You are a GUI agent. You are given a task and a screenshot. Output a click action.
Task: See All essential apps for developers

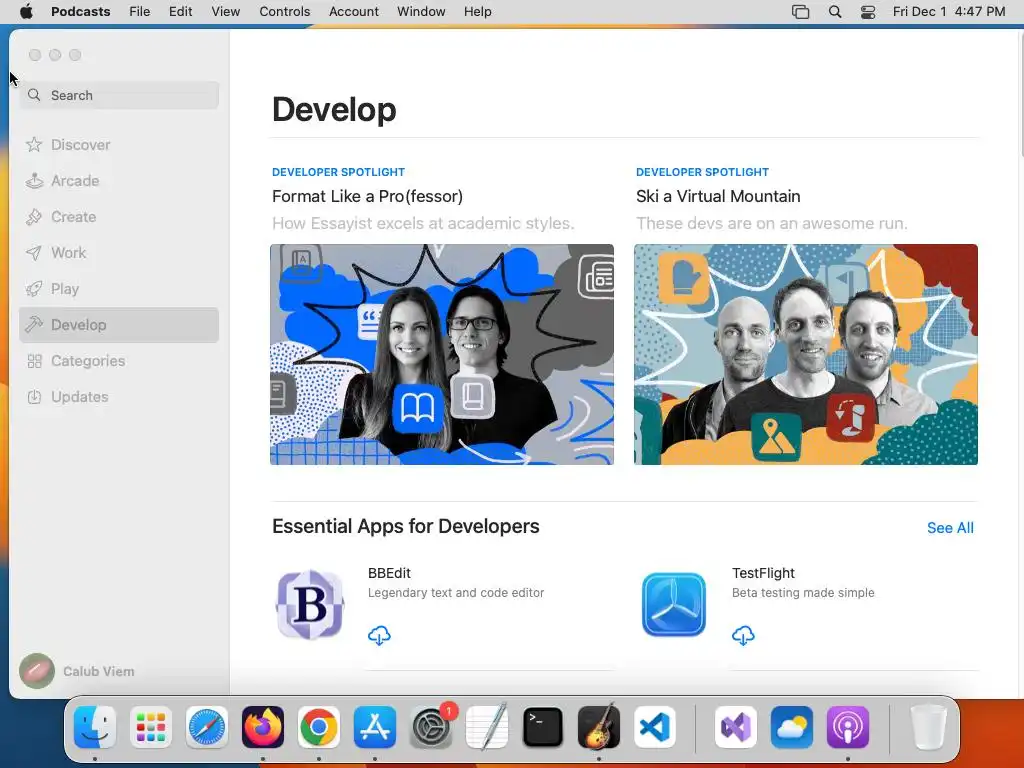tap(950, 528)
